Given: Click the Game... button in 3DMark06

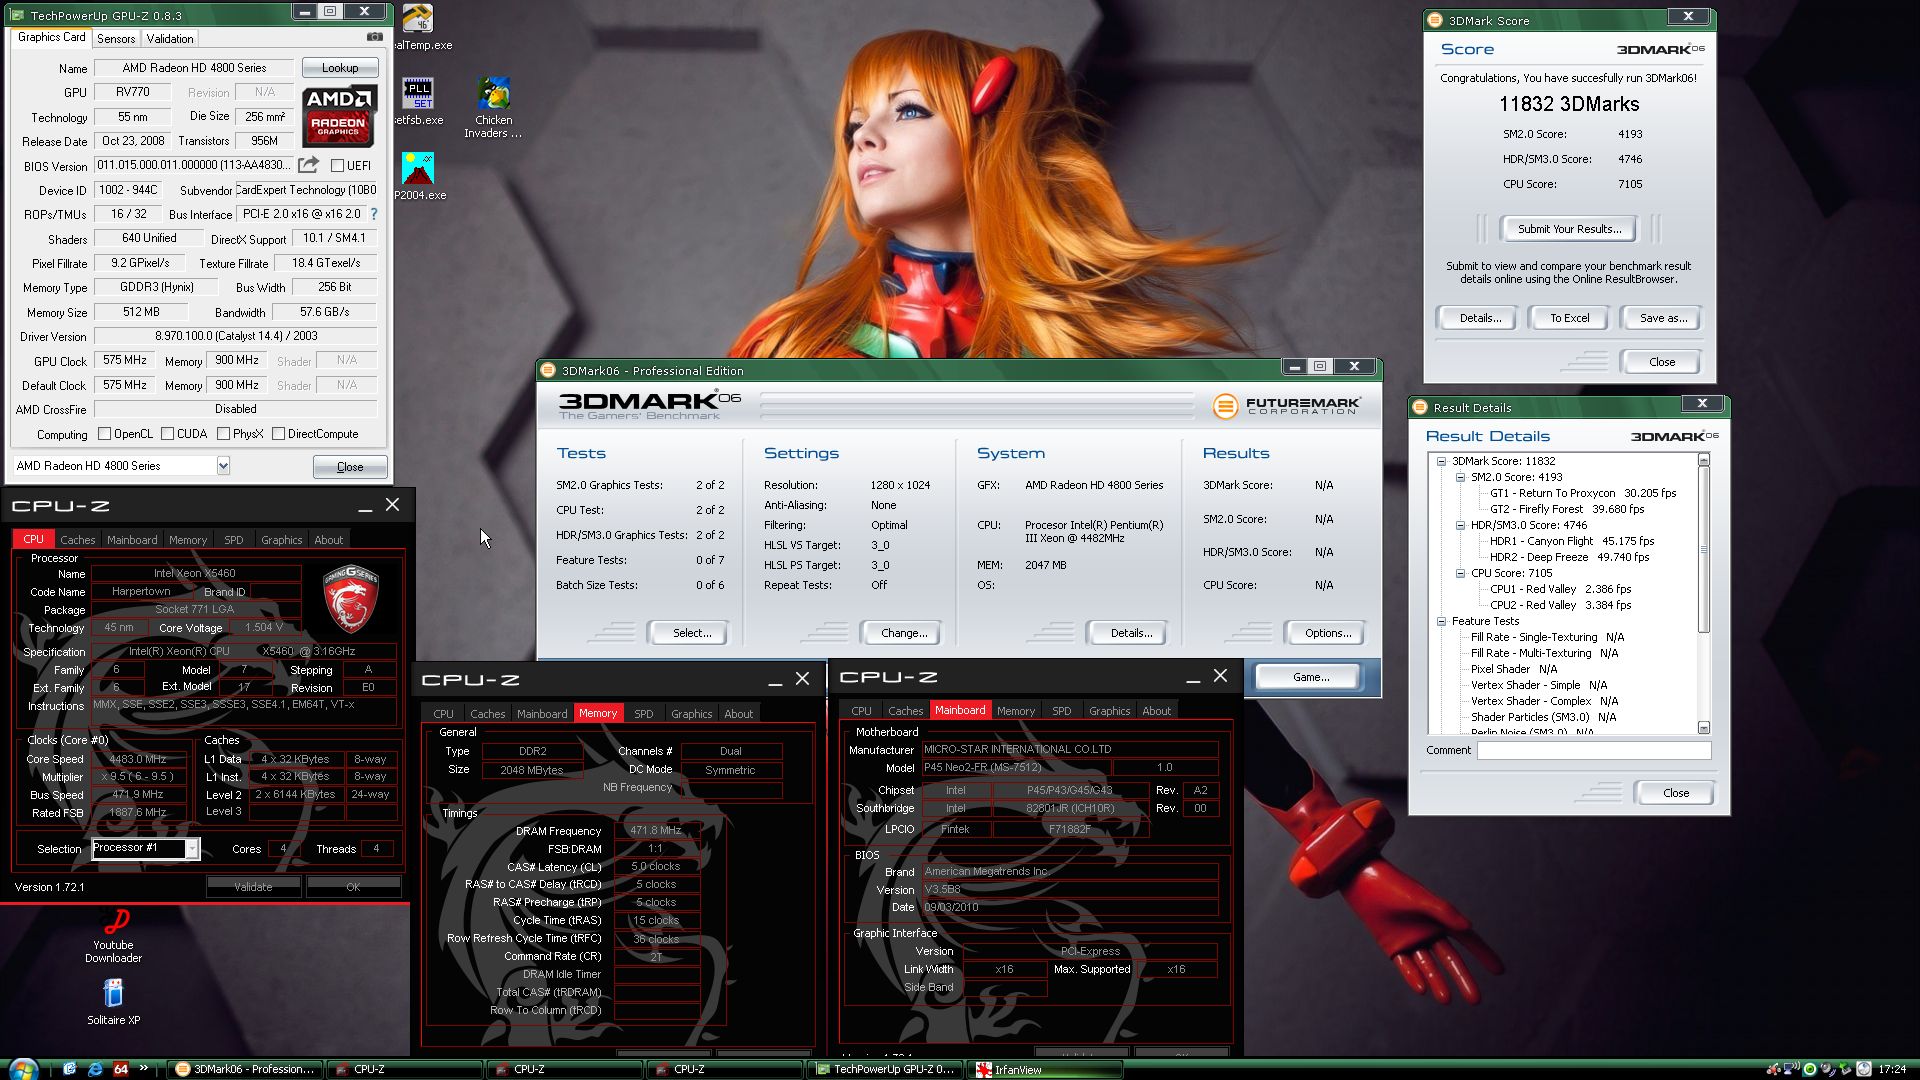Looking at the screenshot, I should (x=1310, y=677).
